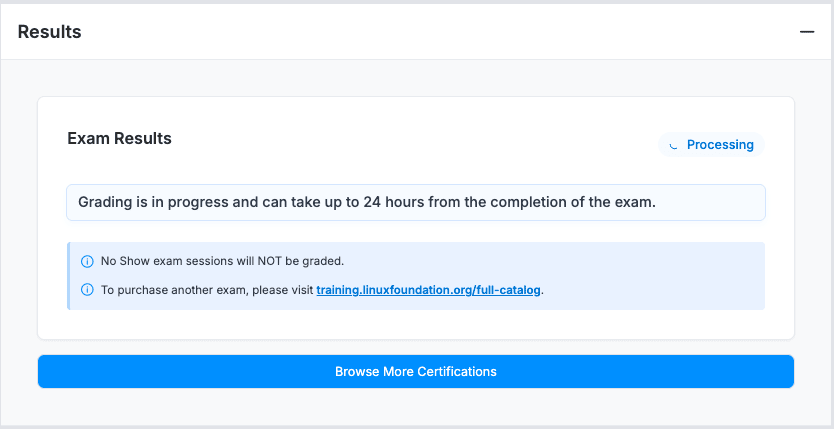Click the blue left border of notice box
Screen dimensions: 835x429
[69, 276]
